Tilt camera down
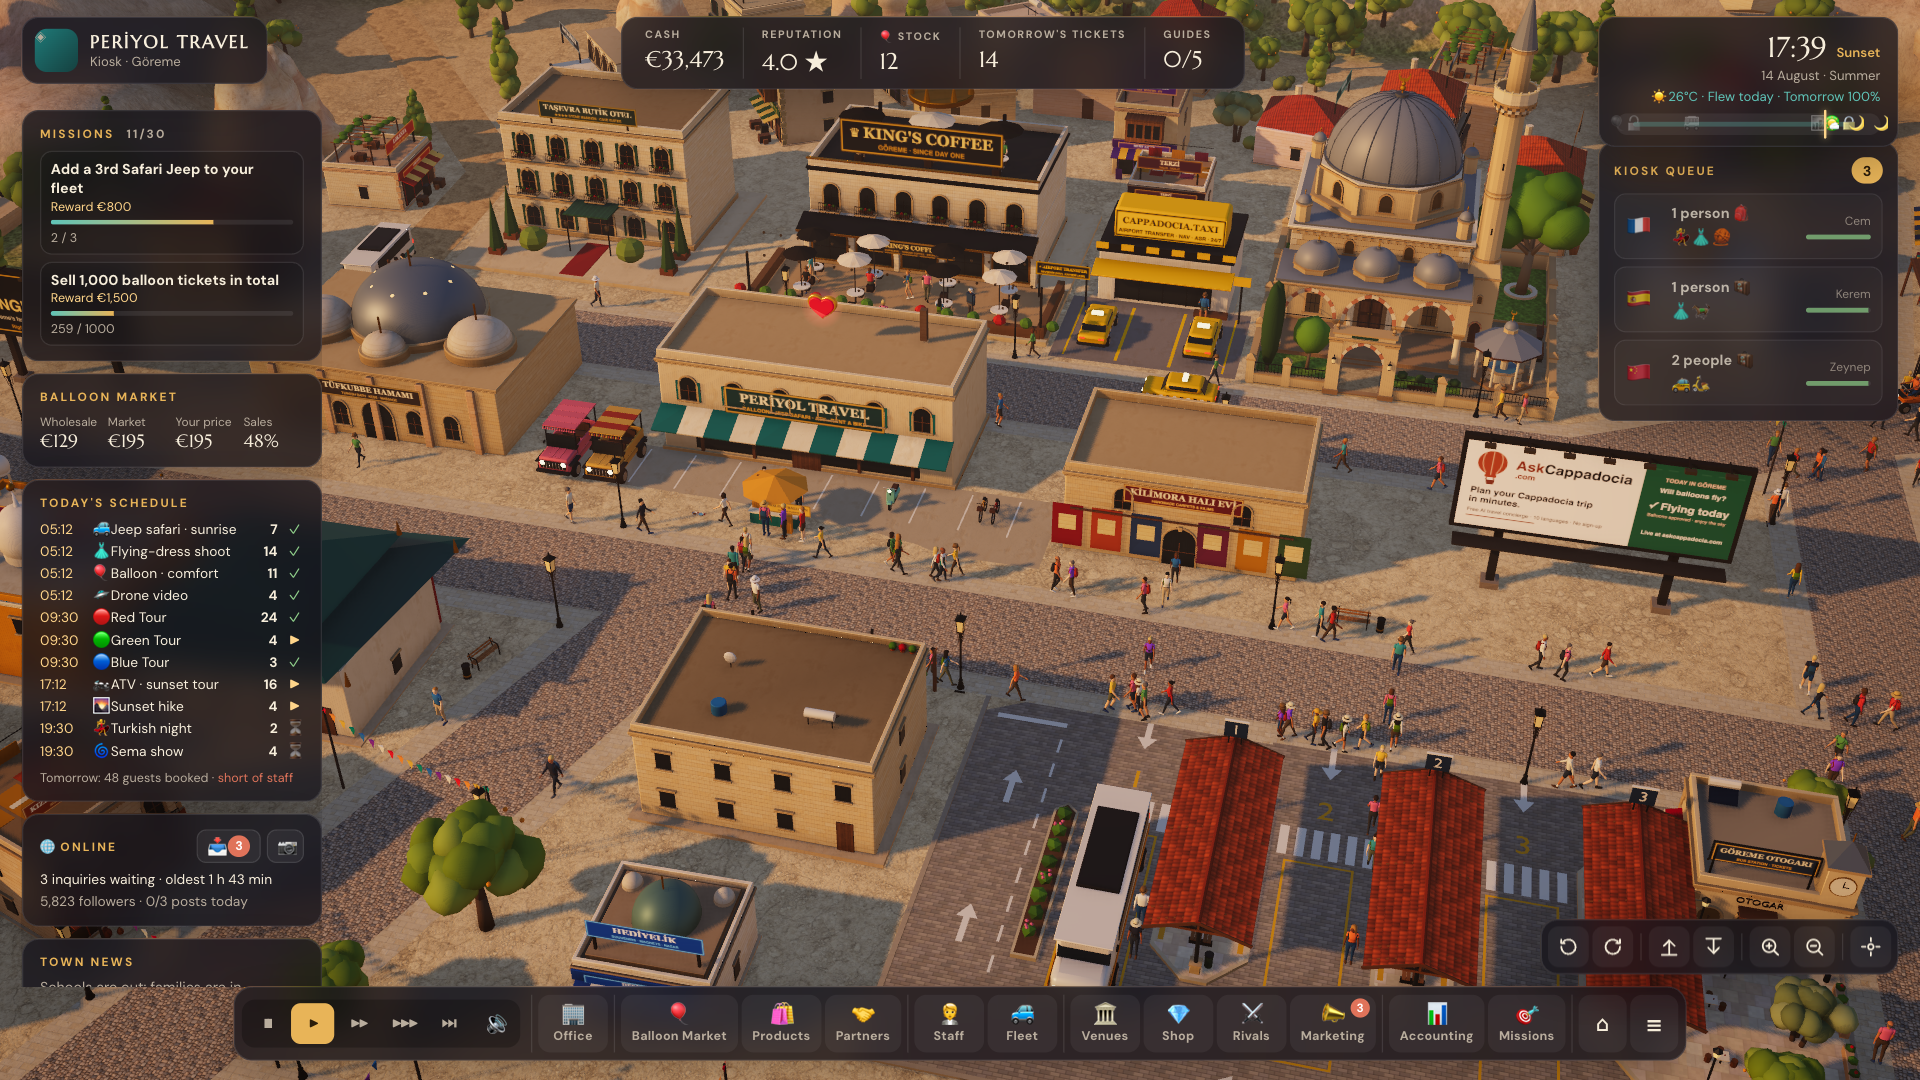1920x1080 pixels. click(1714, 947)
